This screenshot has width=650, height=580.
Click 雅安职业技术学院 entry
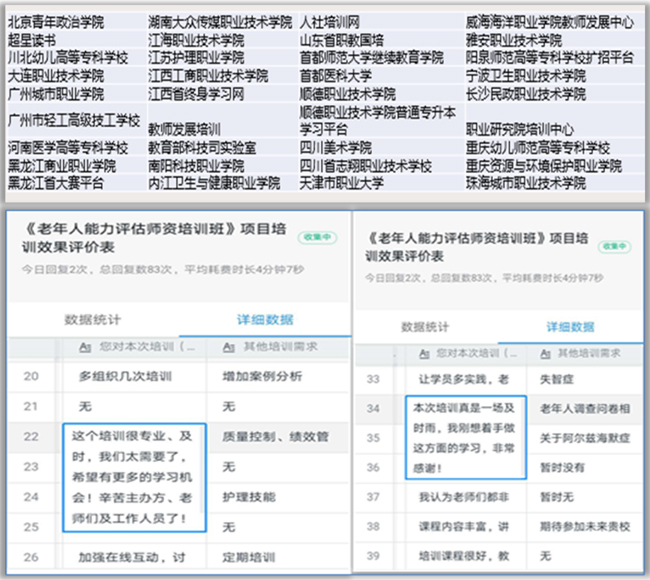[514, 40]
